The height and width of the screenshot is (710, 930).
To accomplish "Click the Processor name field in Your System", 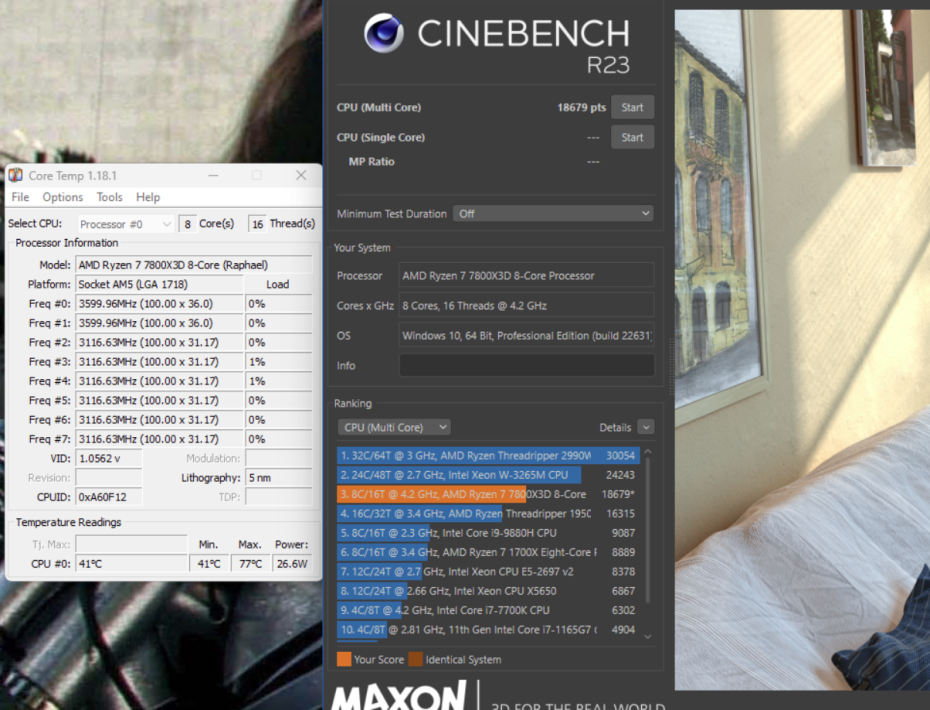I will click(527, 276).
